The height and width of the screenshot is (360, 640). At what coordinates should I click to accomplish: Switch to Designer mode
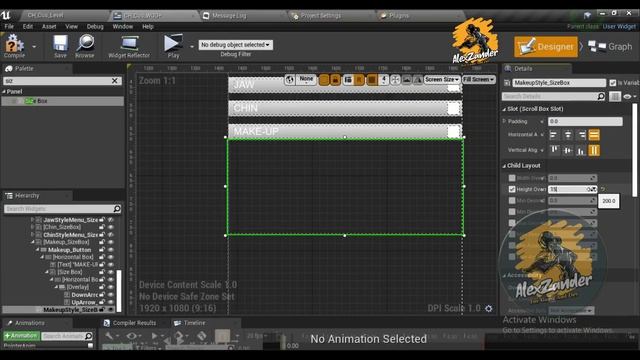coord(546,47)
